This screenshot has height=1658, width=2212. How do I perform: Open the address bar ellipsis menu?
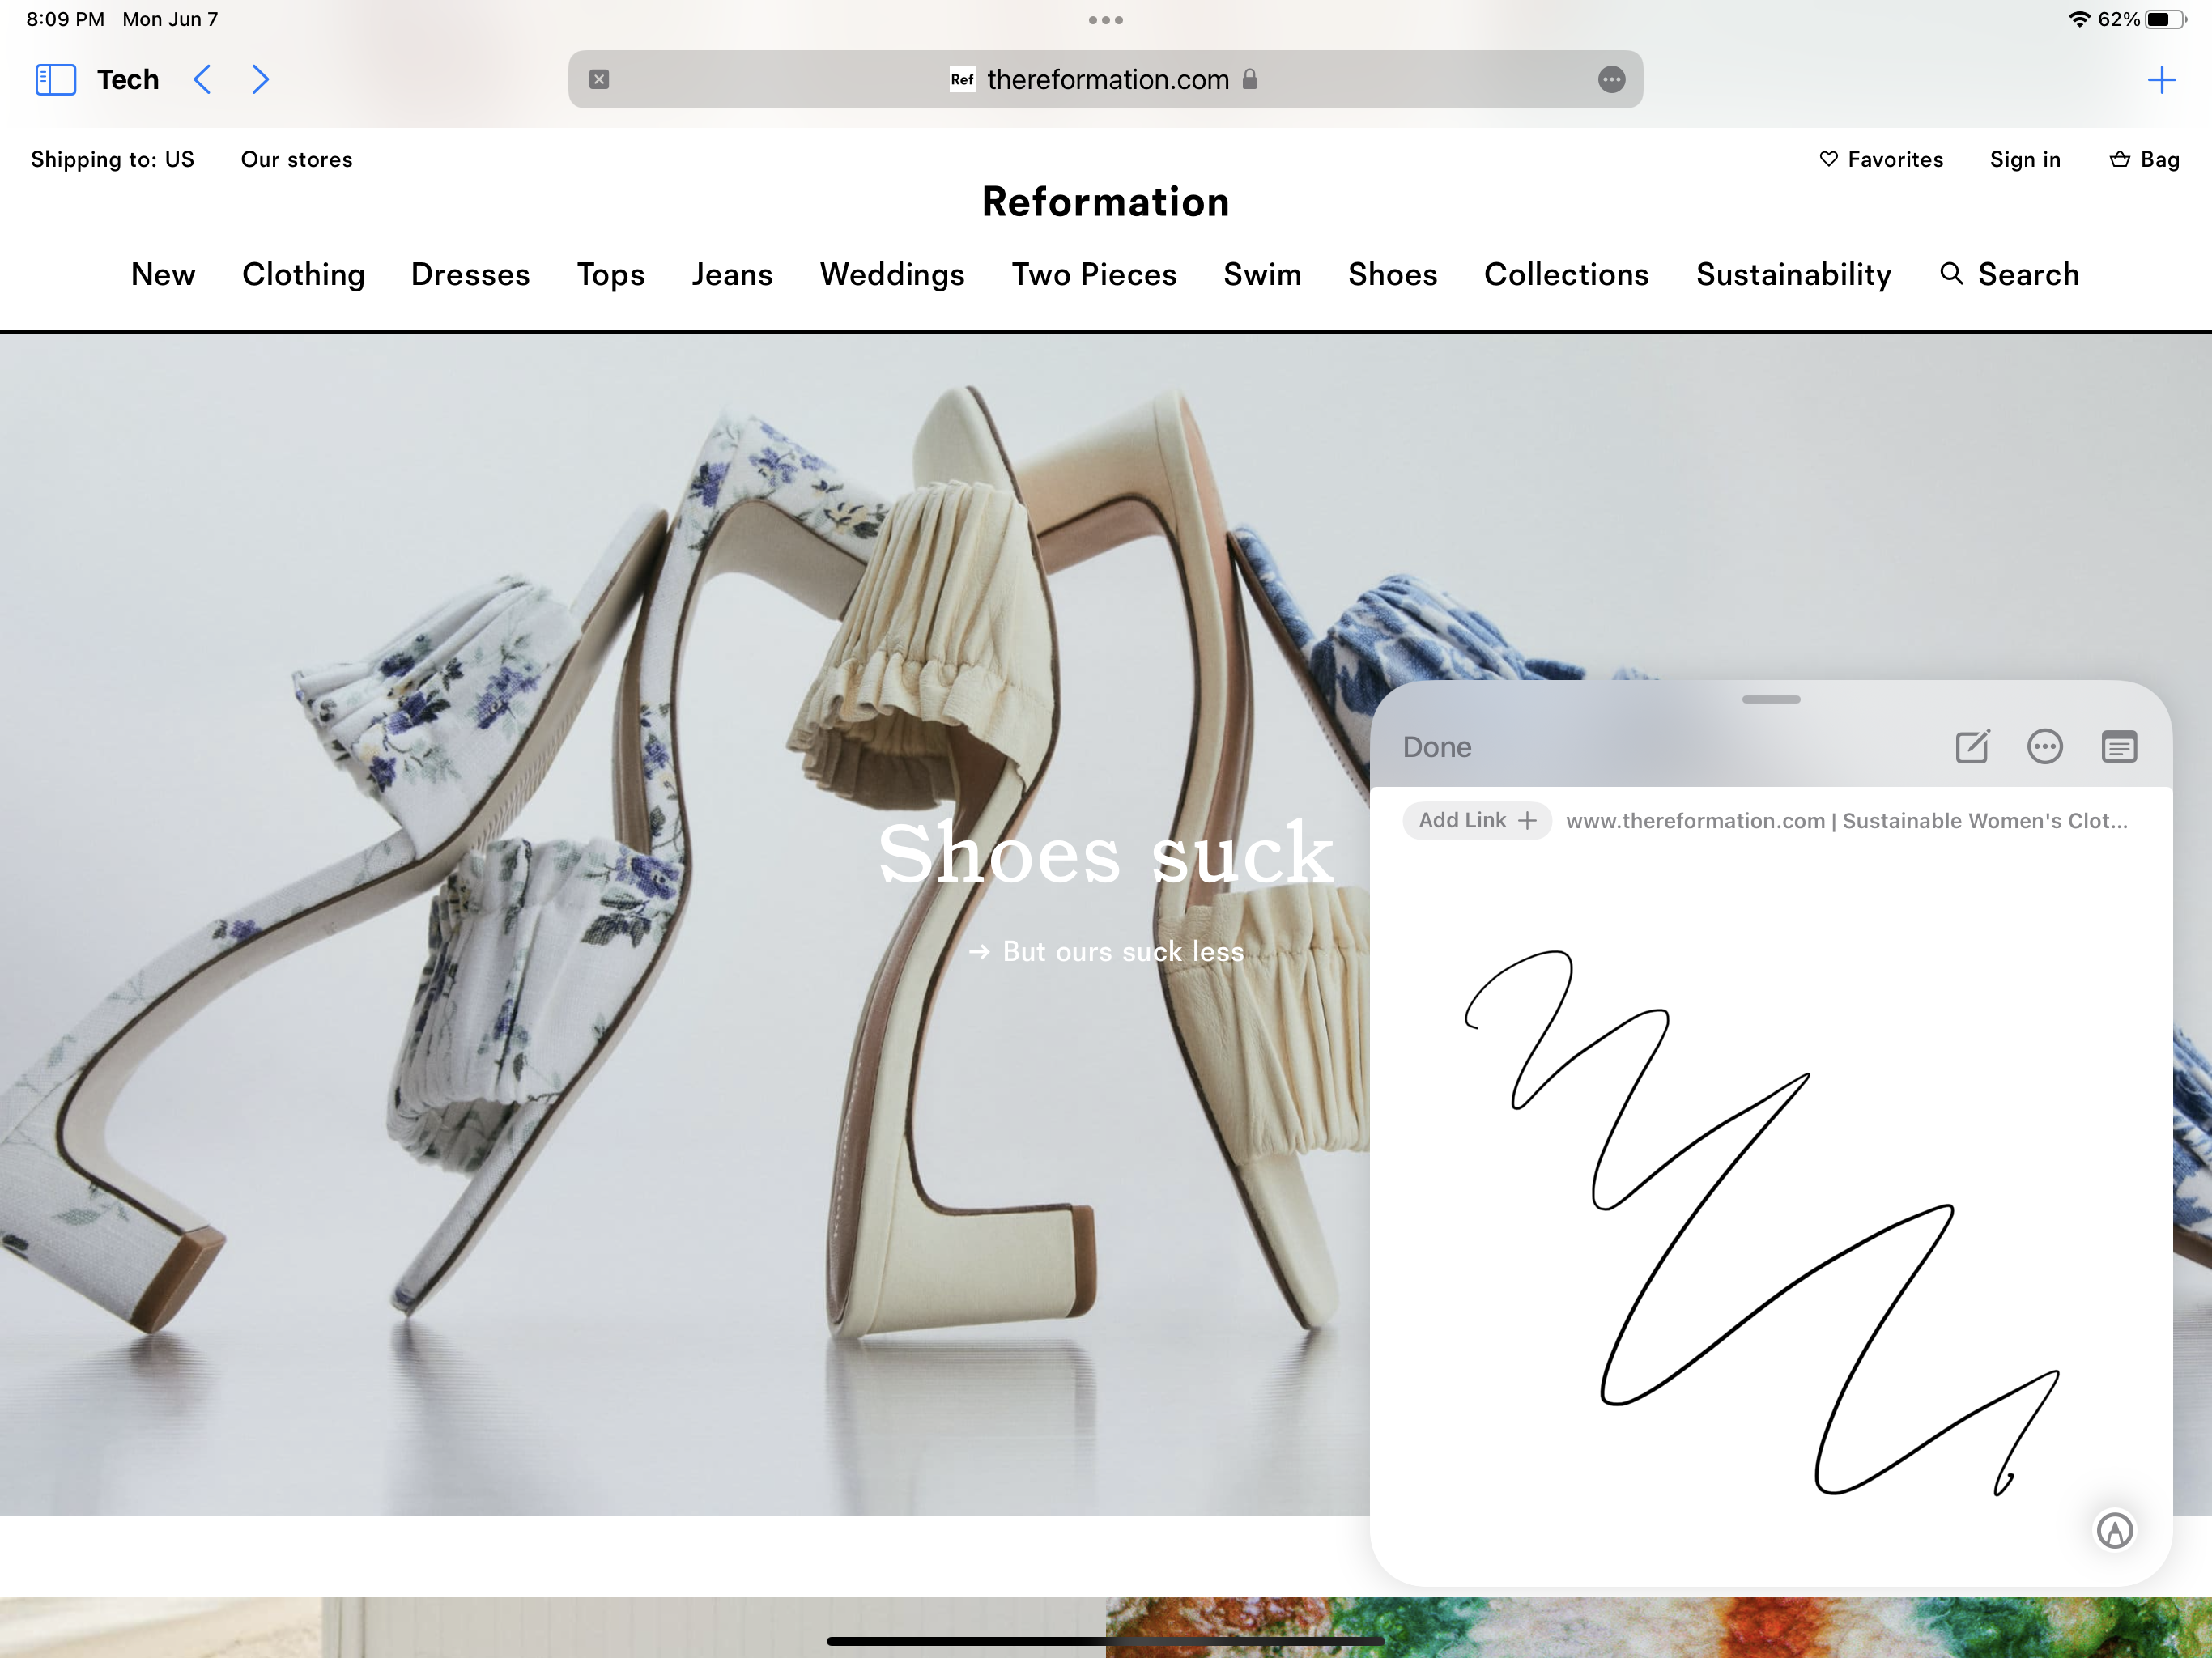[1611, 79]
